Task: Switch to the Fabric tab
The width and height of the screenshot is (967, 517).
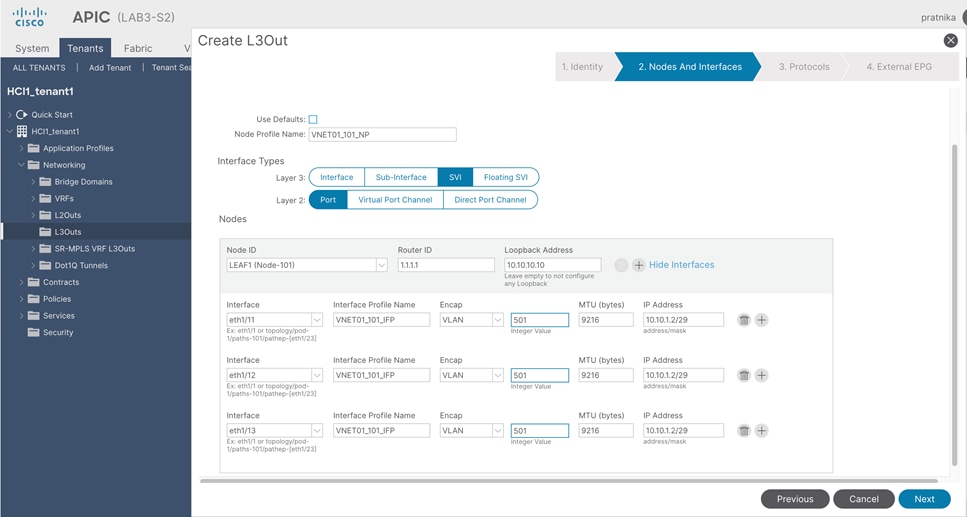Action: click(138, 48)
